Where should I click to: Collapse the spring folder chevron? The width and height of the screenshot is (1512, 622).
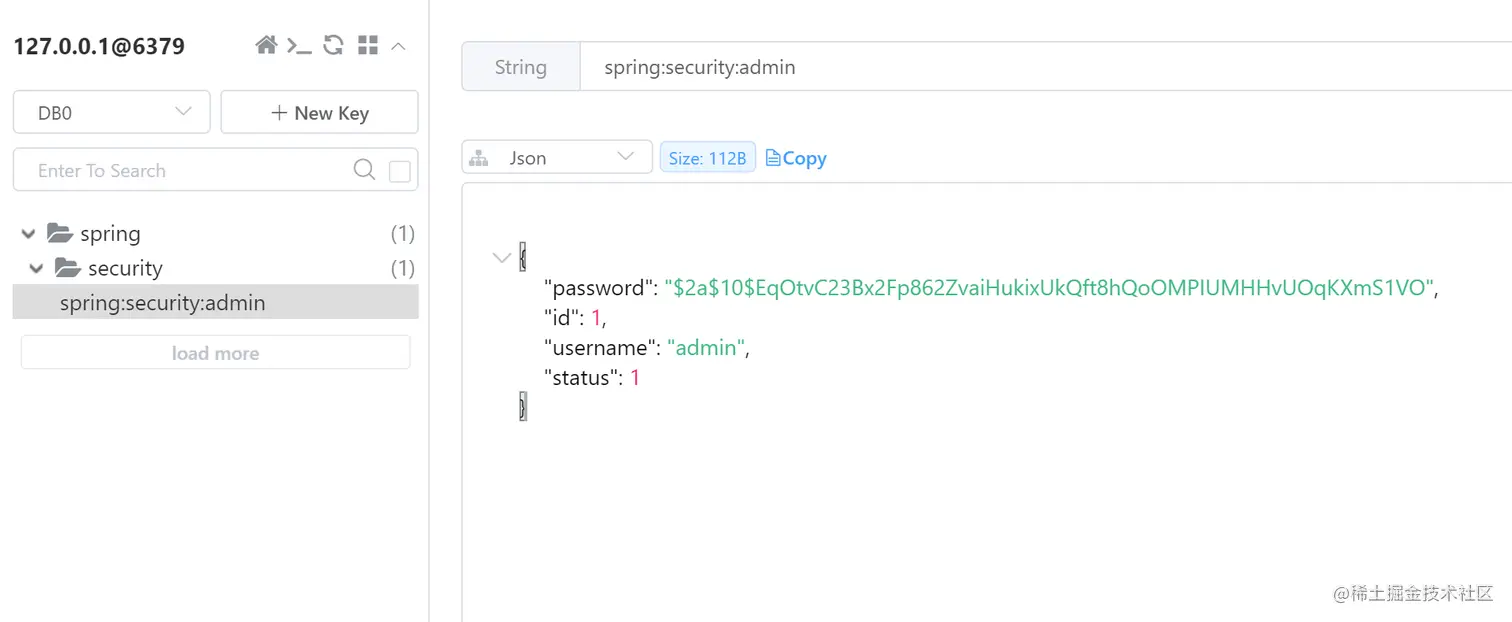tap(27, 234)
